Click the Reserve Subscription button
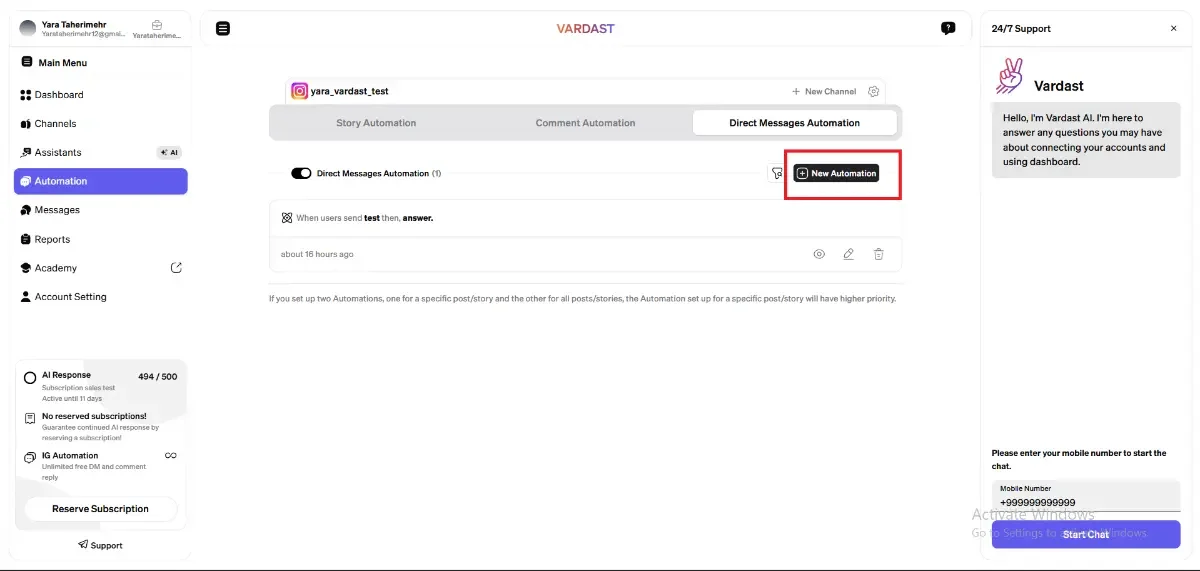The height and width of the screenshot is (571, 1200). click(100, 509)
